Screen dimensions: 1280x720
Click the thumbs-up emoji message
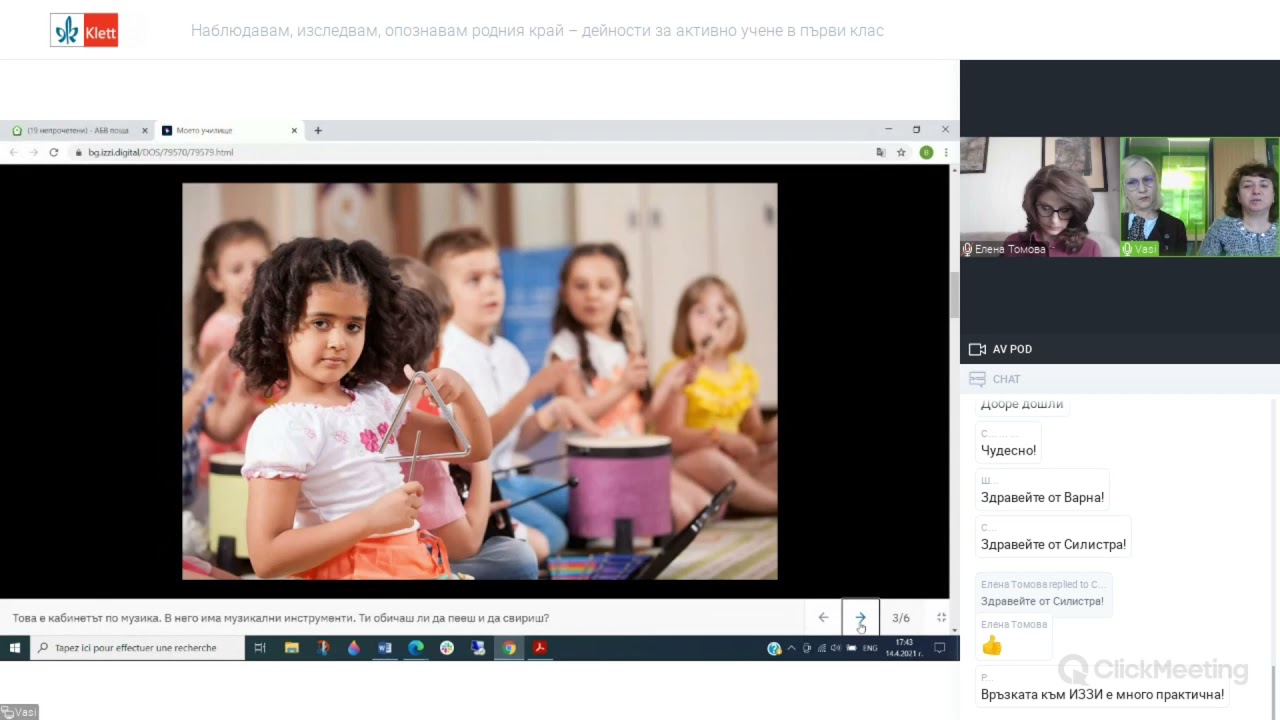tap(992, 646)
